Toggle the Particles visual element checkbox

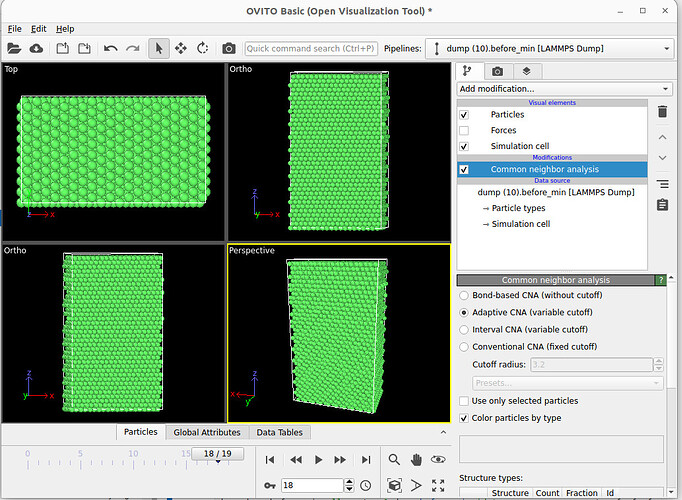(x=464, y=115)
